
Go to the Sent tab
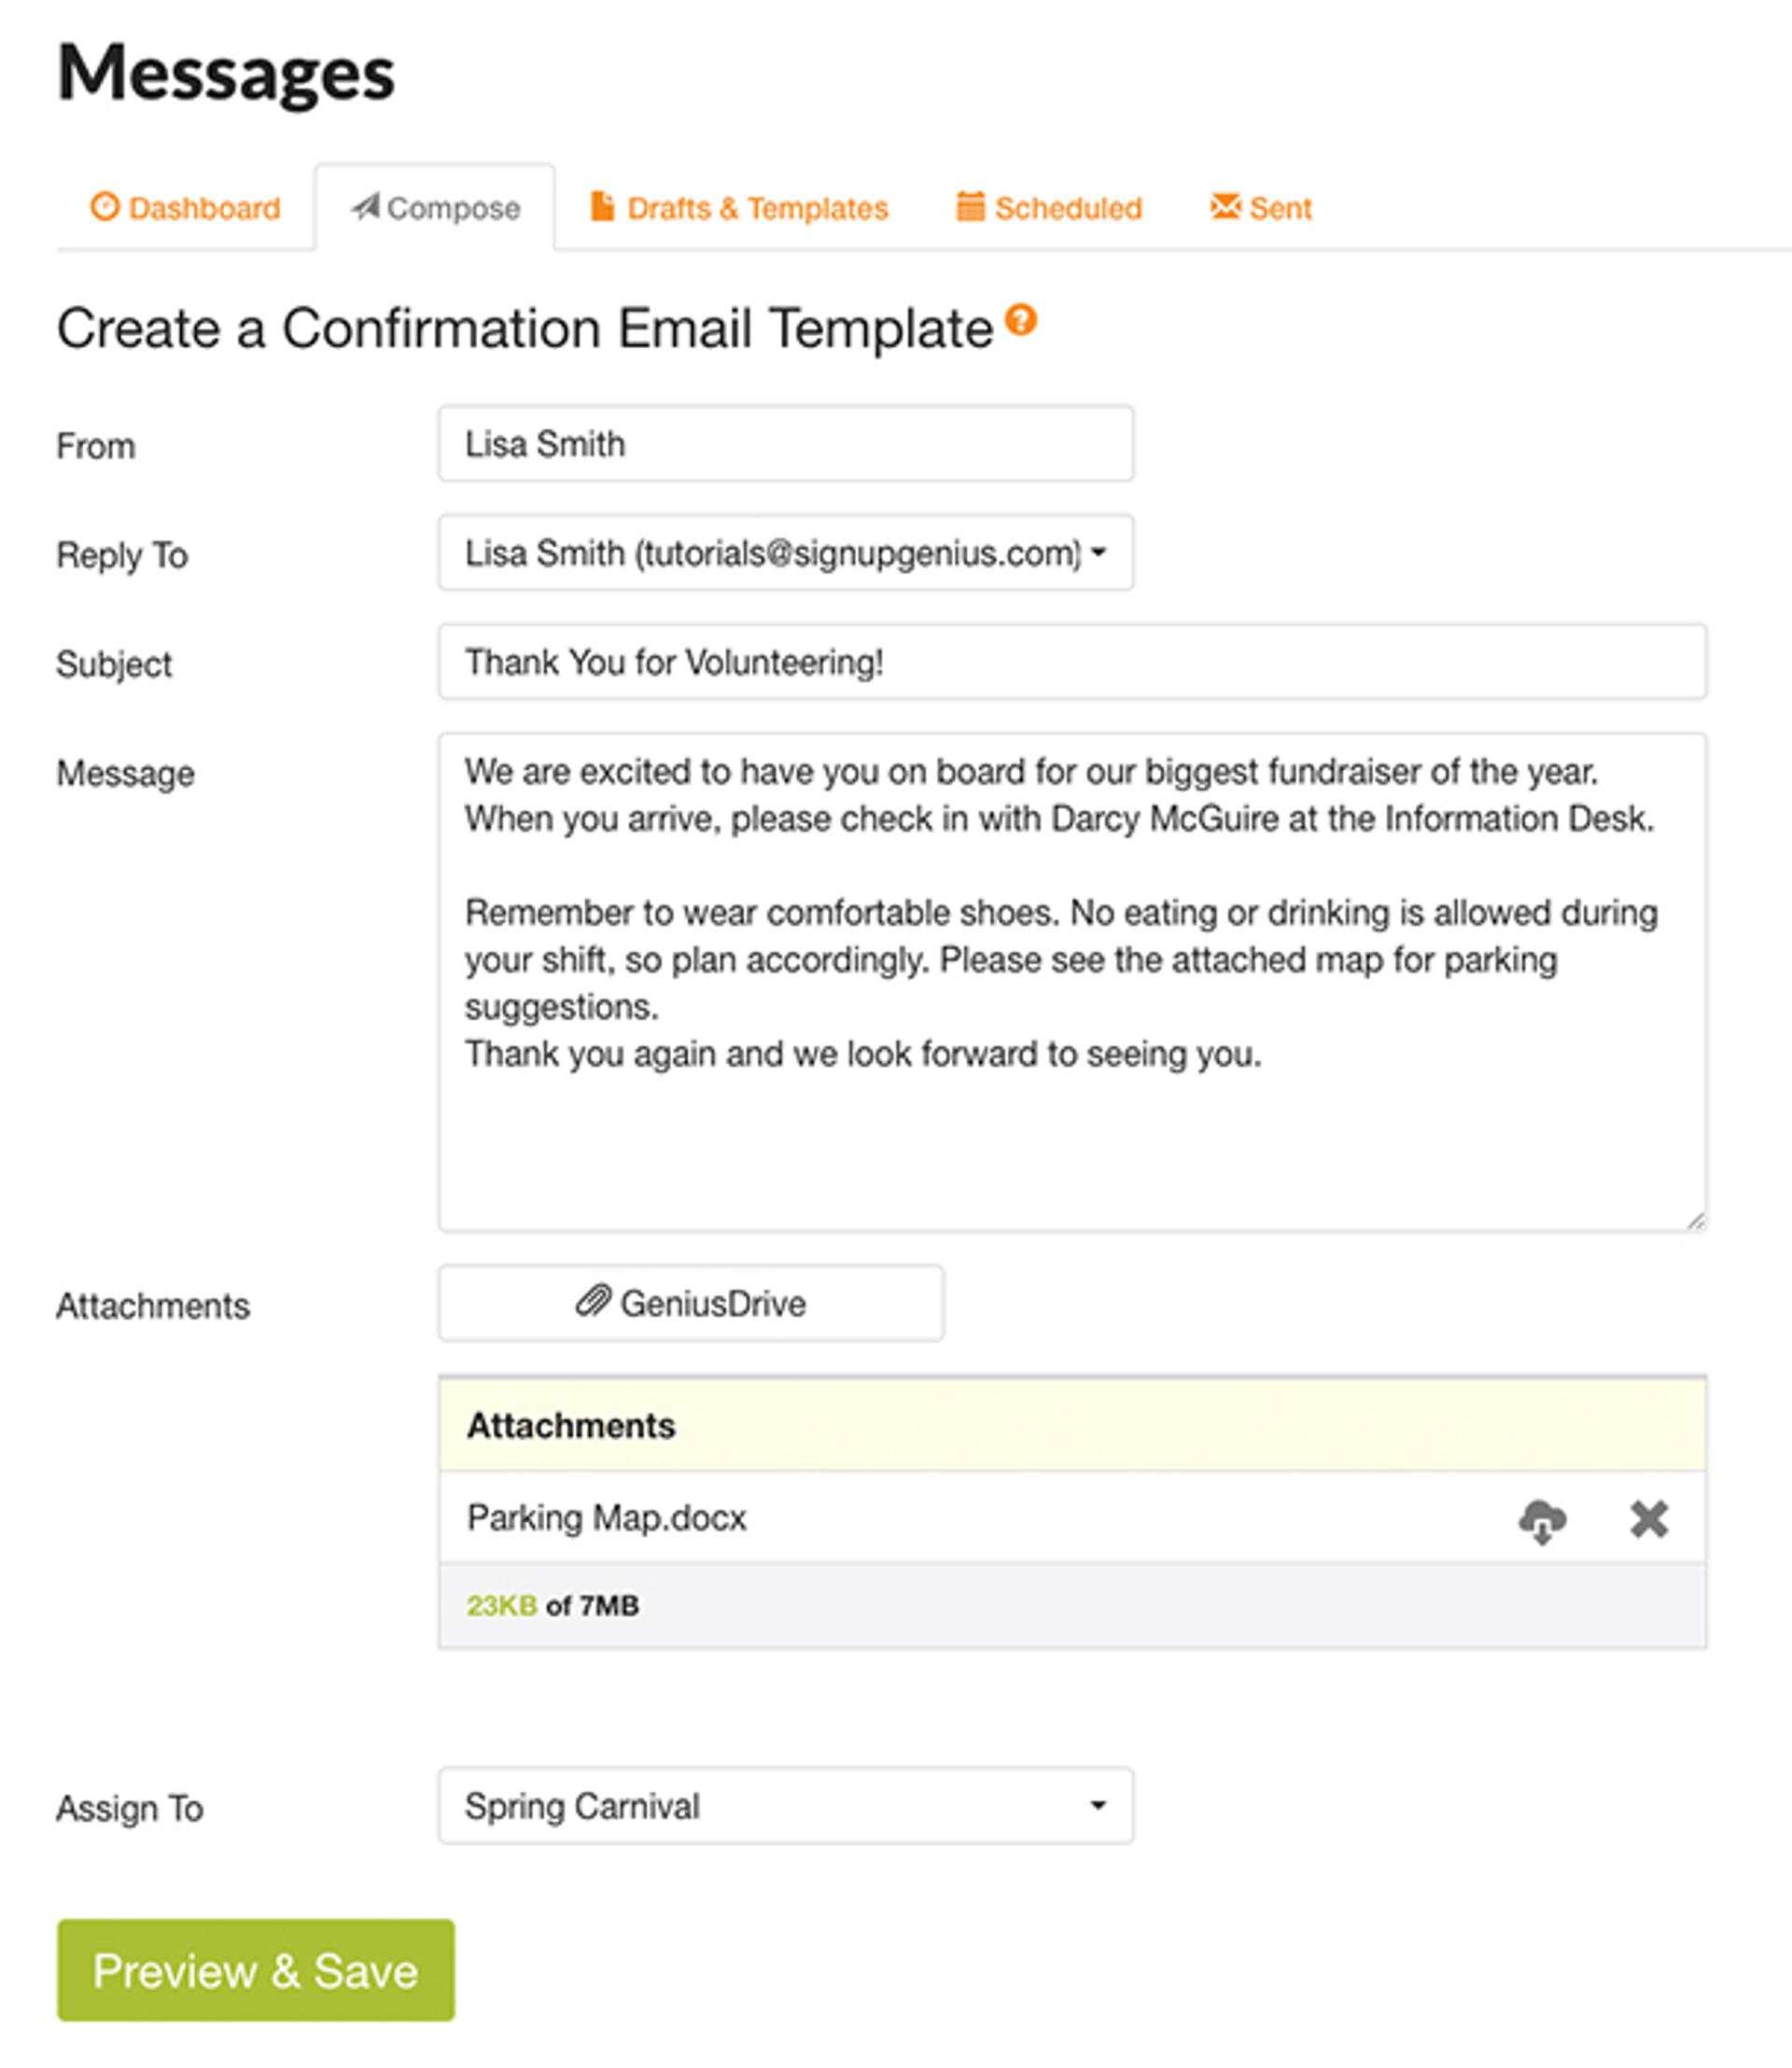pos(1260,207)
